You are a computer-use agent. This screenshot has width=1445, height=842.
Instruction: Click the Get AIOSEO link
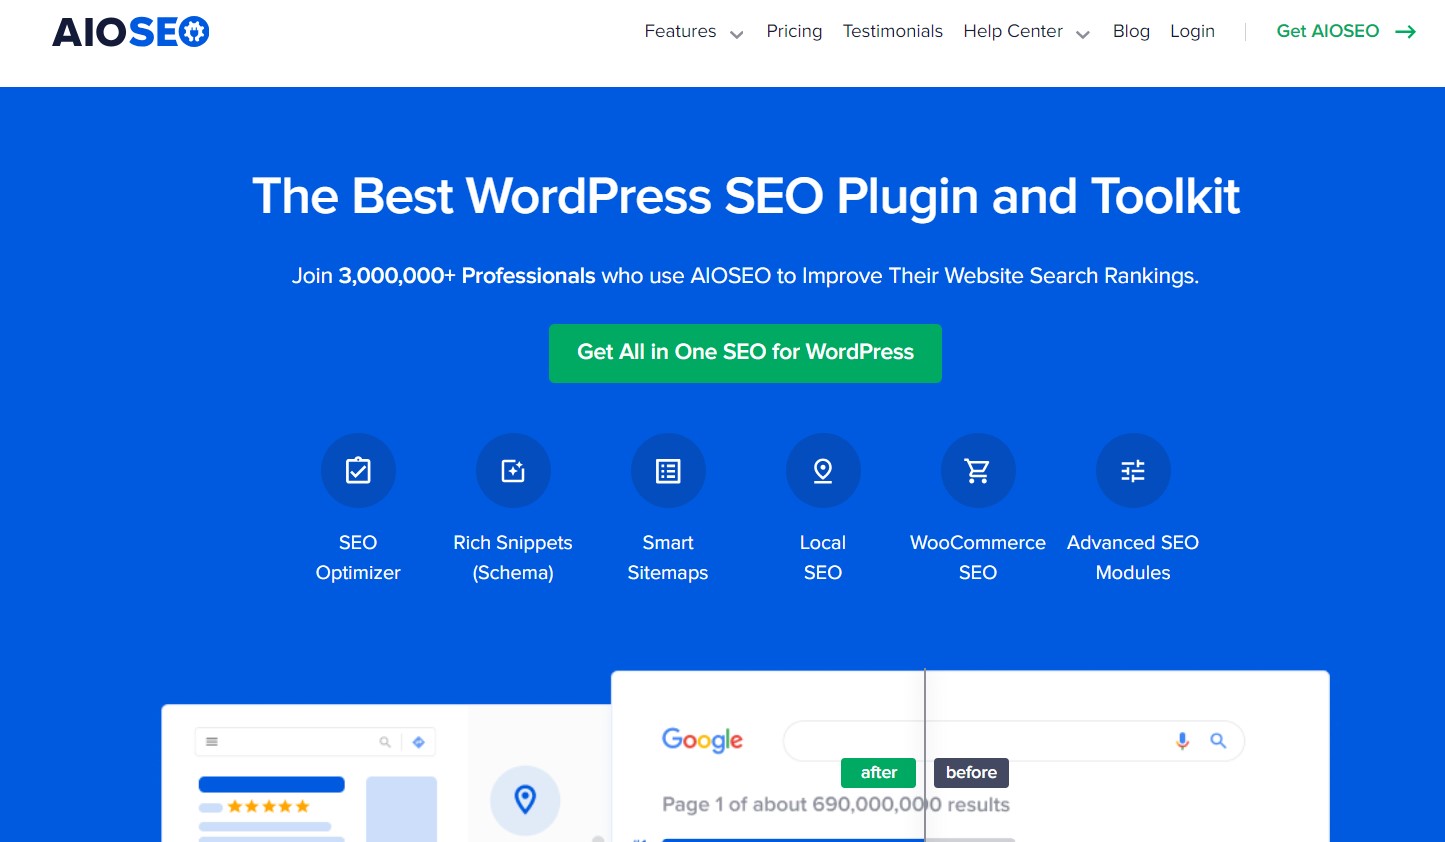click(x=1328, y=31)
